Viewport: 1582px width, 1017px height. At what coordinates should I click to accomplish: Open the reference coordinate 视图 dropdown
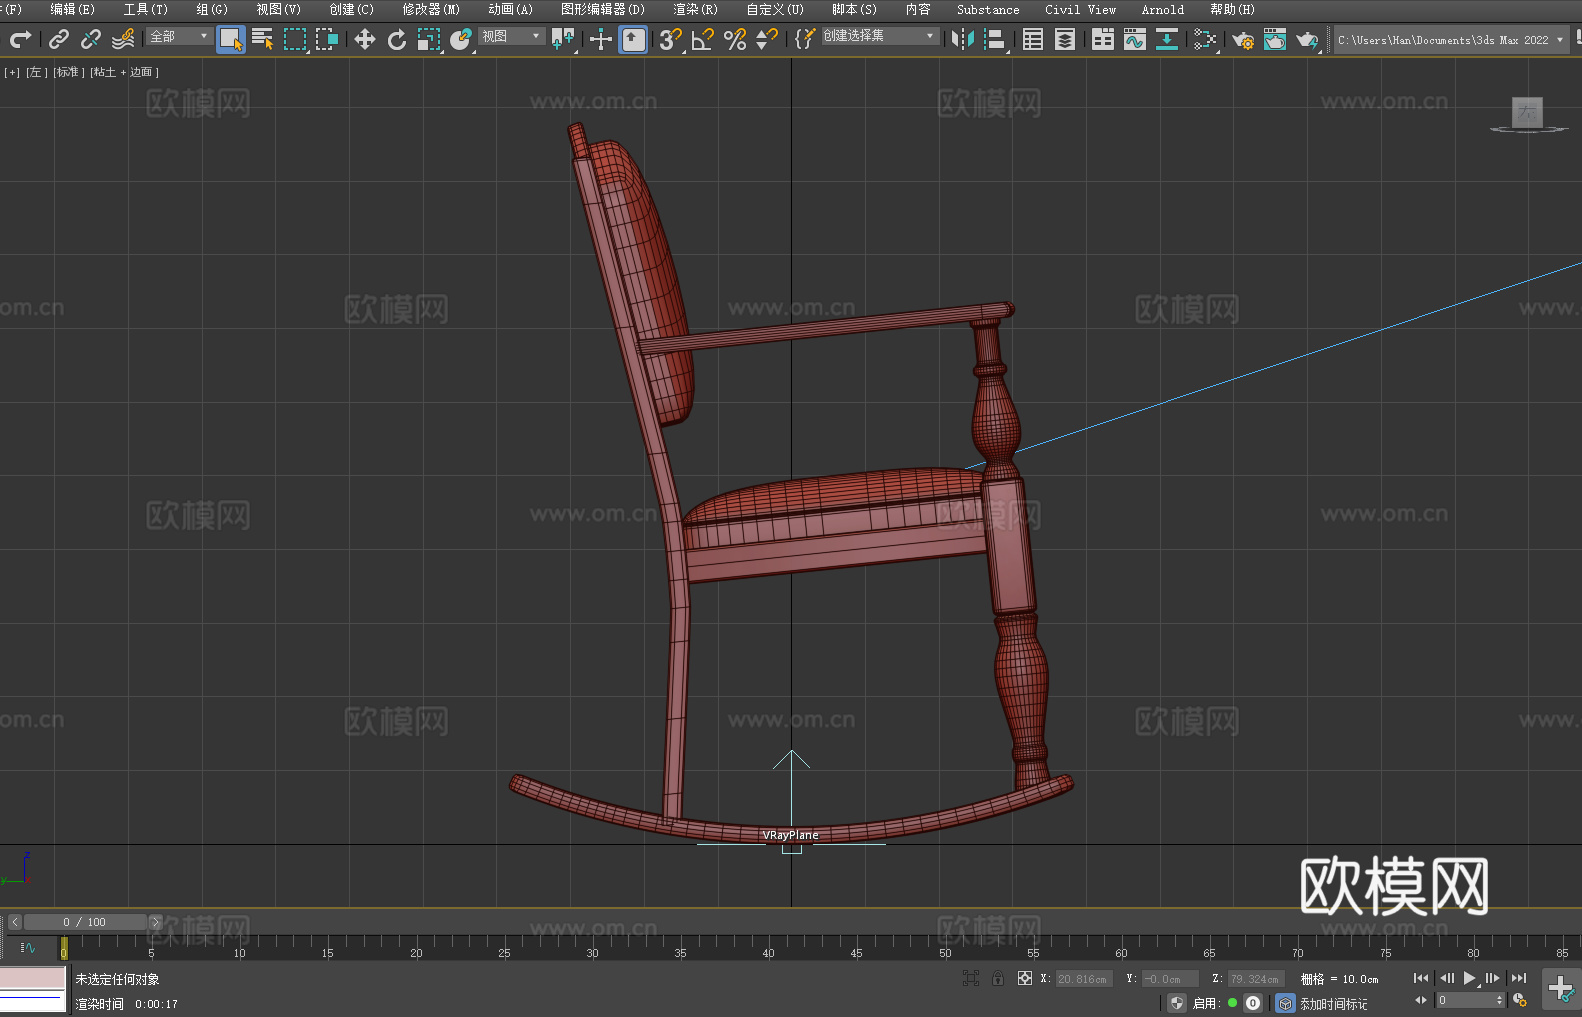511,36
